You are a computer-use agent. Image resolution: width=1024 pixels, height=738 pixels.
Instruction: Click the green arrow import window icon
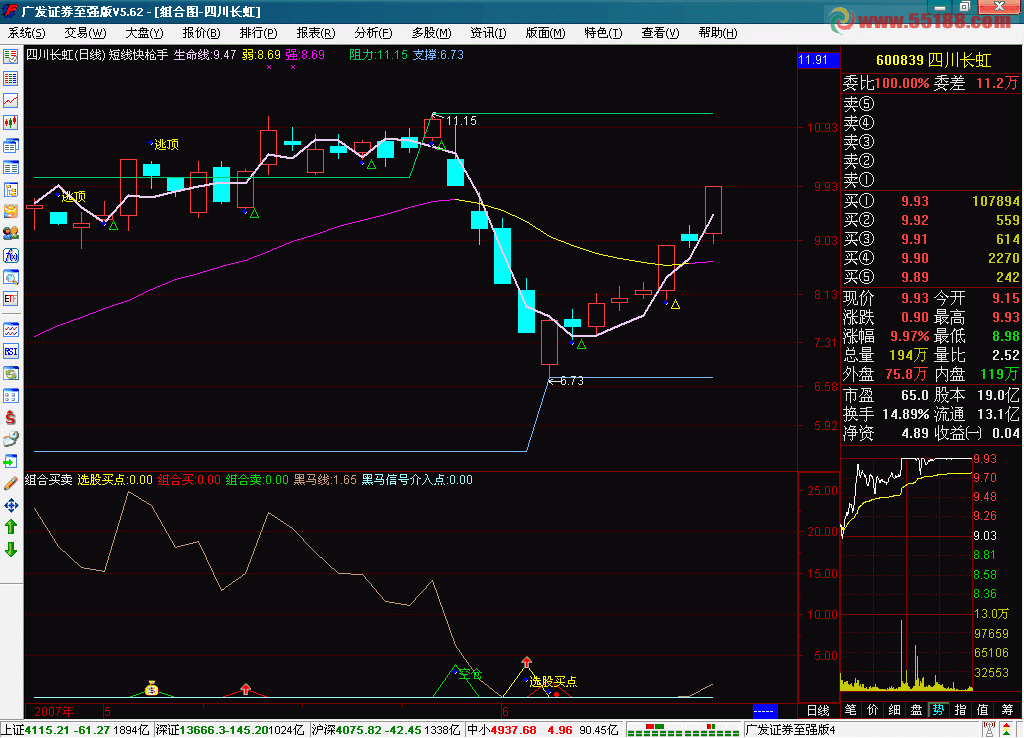pyautogui.click(x=10, y=462)
